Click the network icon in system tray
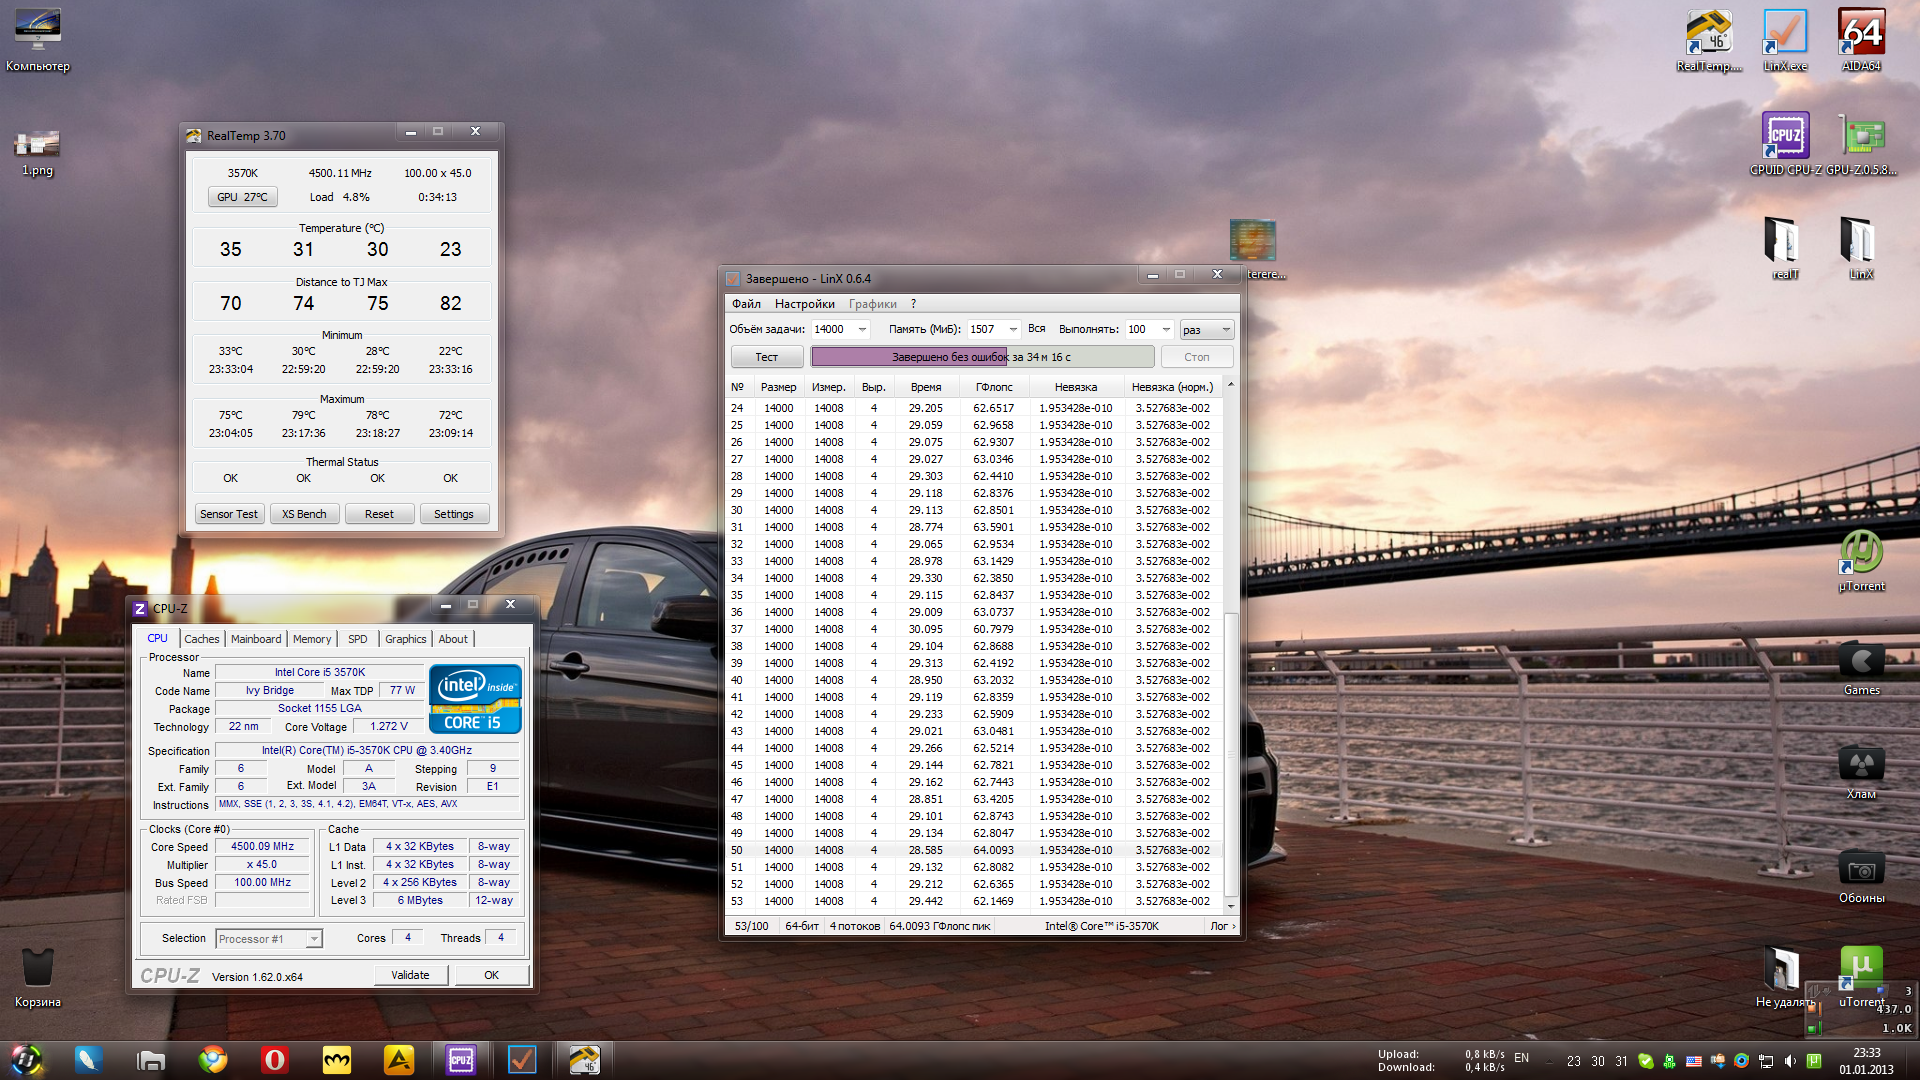The image size is (1920, 1080). [1766, 1061]
